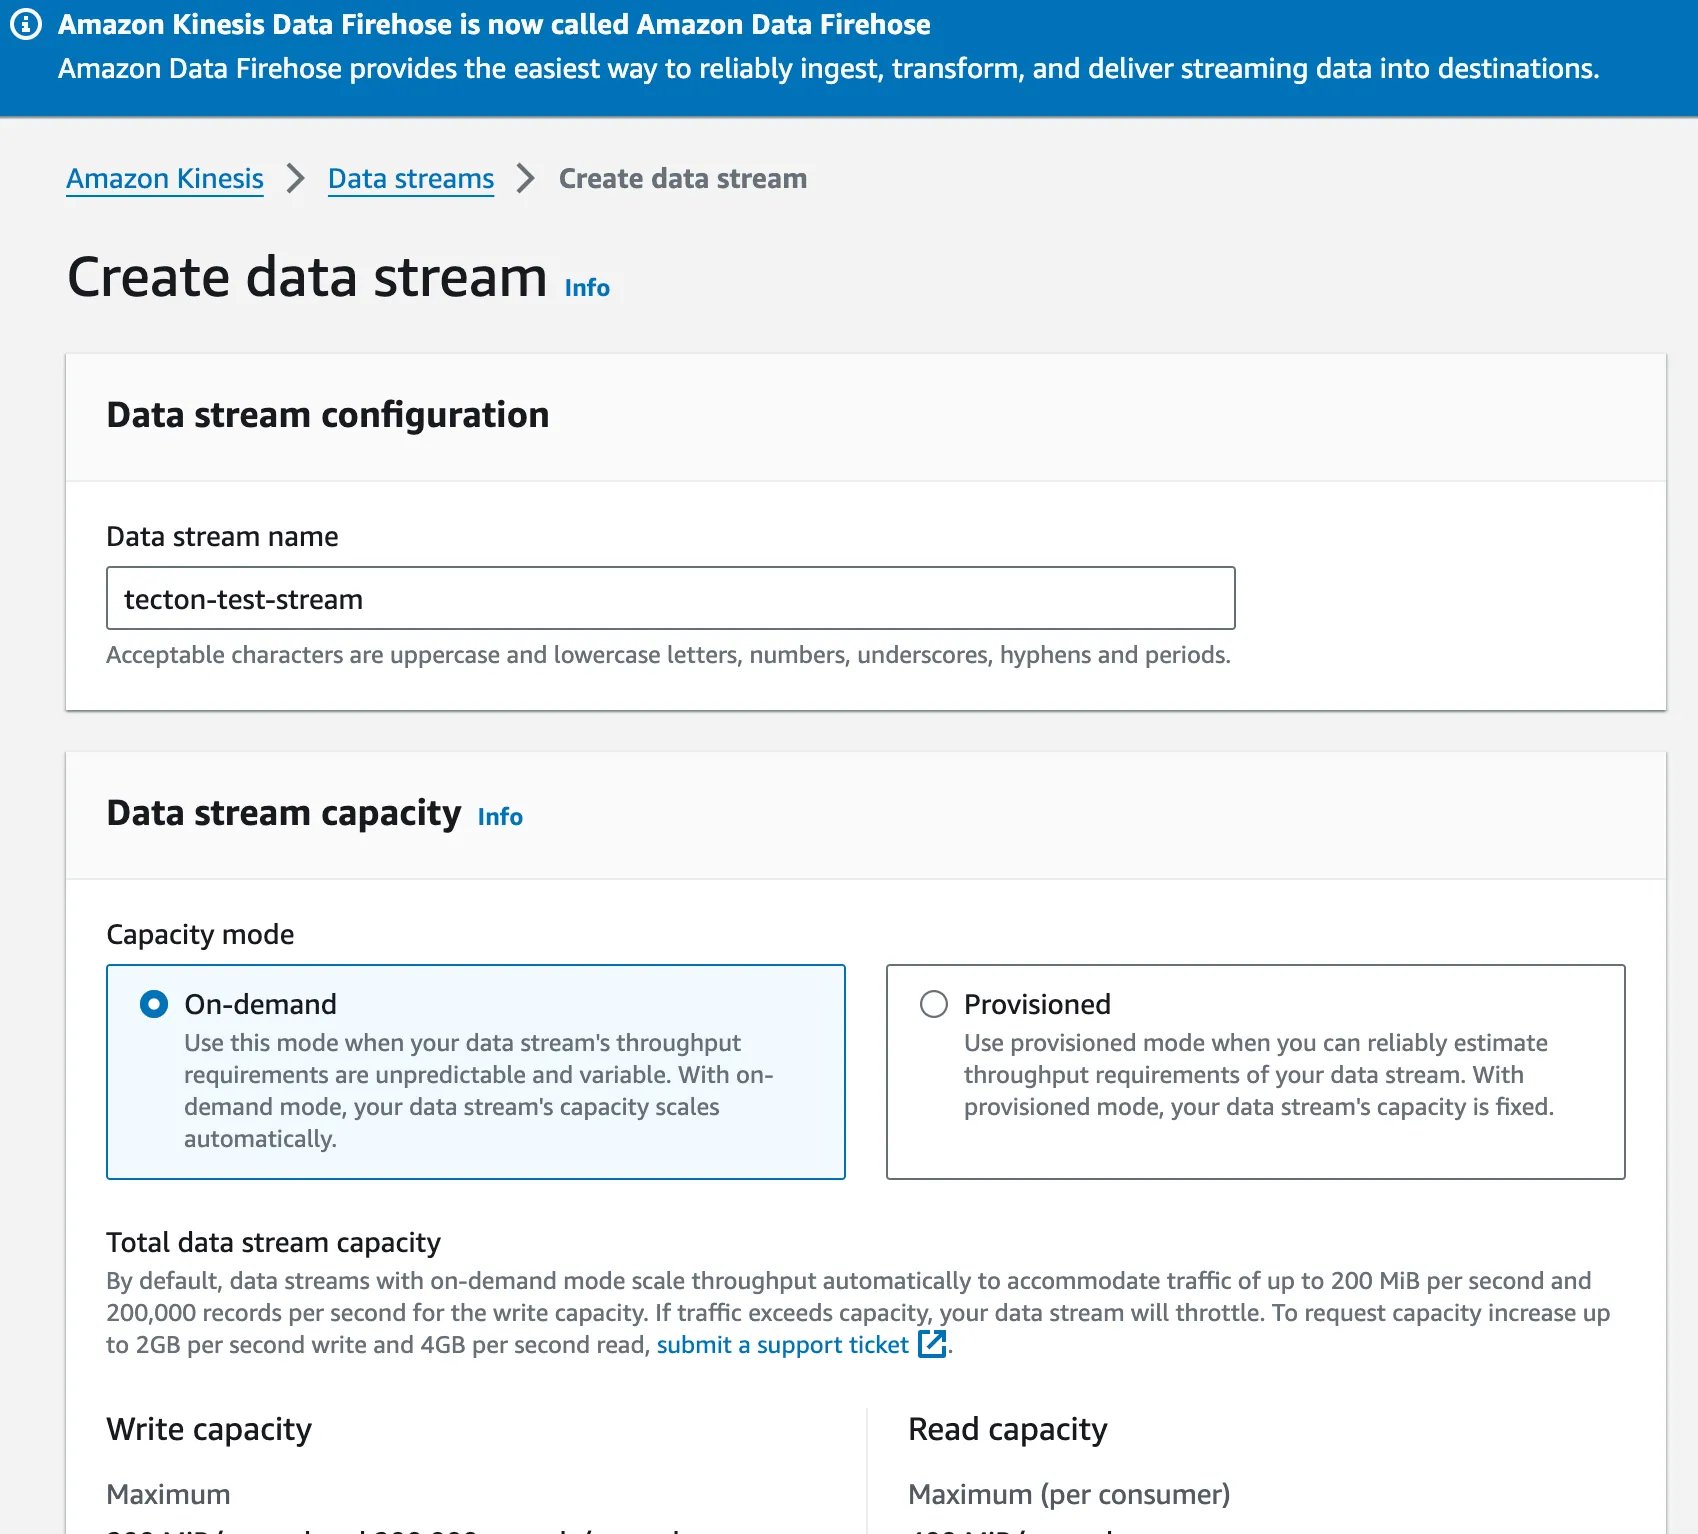Select the Provisioned capacity mode radio button
This screenshot has width=1698, height=1534.
934,1004
